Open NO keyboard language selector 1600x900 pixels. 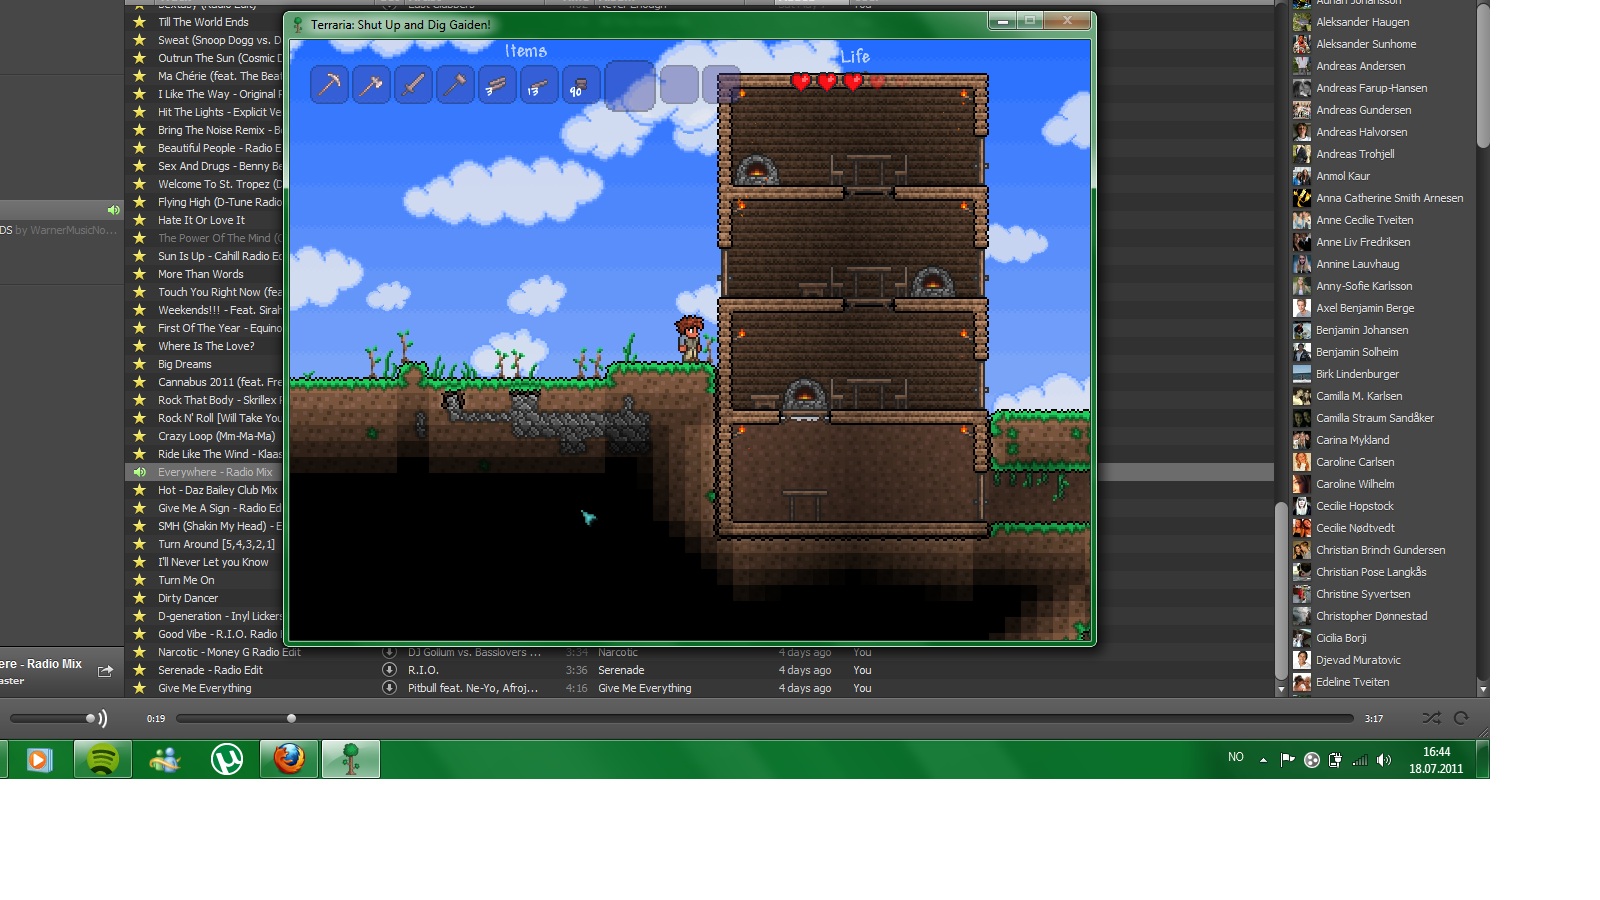[1236, 757]
